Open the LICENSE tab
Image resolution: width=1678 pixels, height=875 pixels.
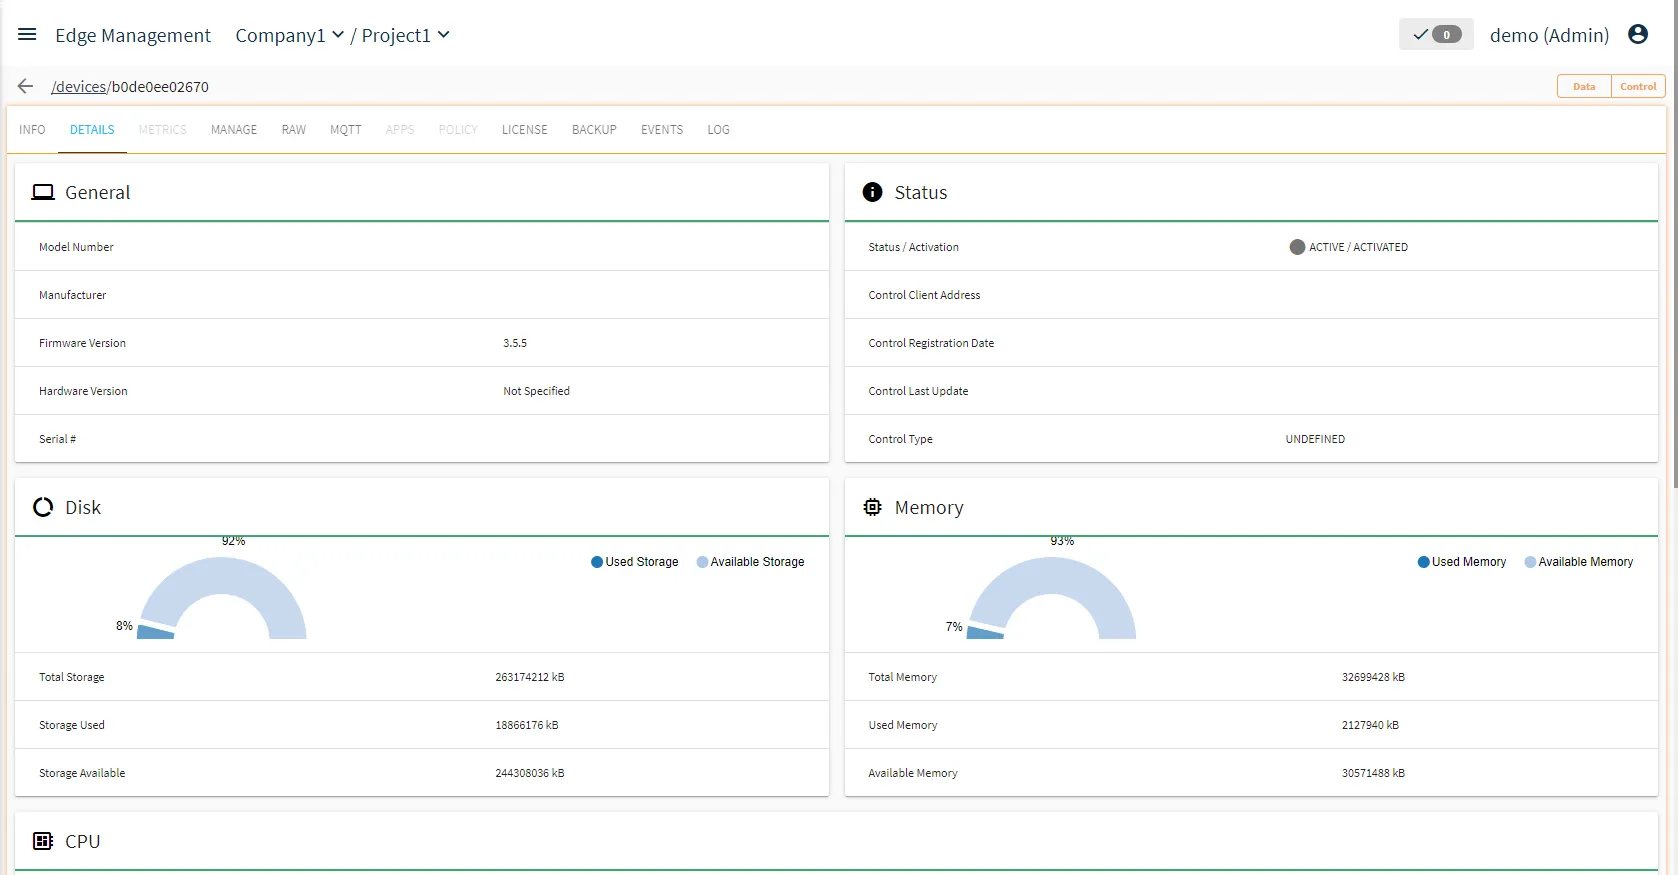(x=525, y=130)
